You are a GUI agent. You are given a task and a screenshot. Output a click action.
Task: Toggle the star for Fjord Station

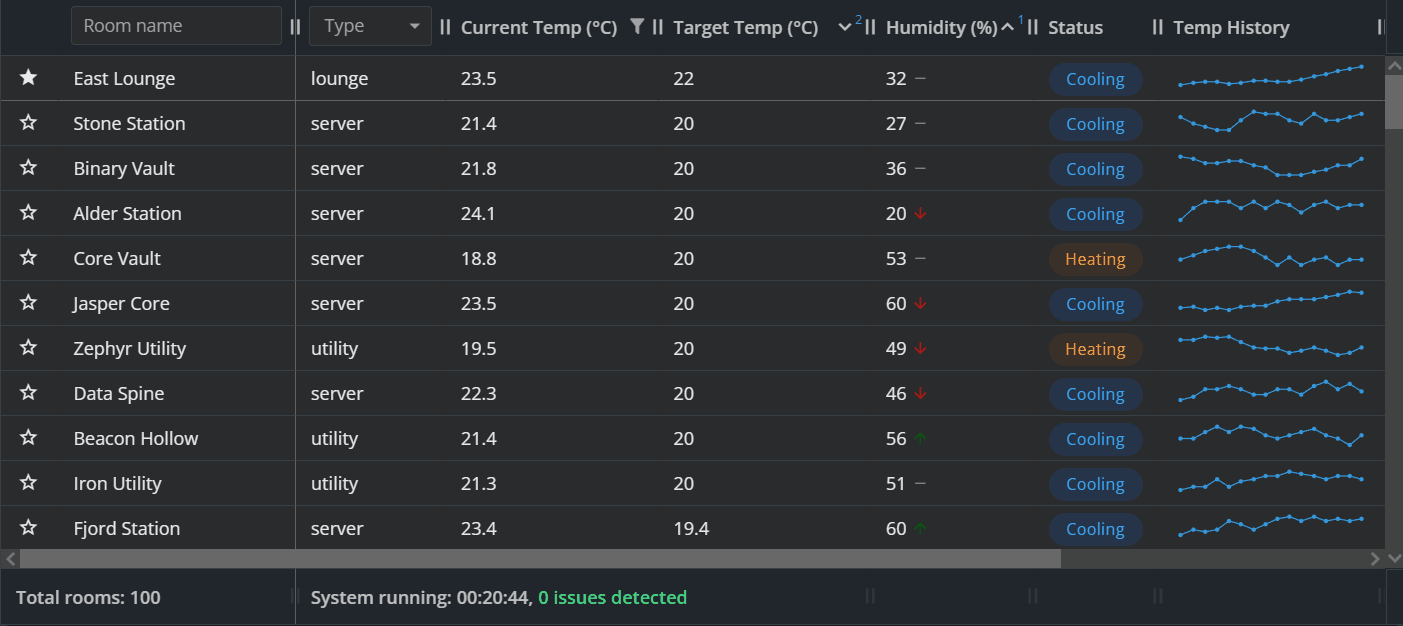tap(28, 528)
